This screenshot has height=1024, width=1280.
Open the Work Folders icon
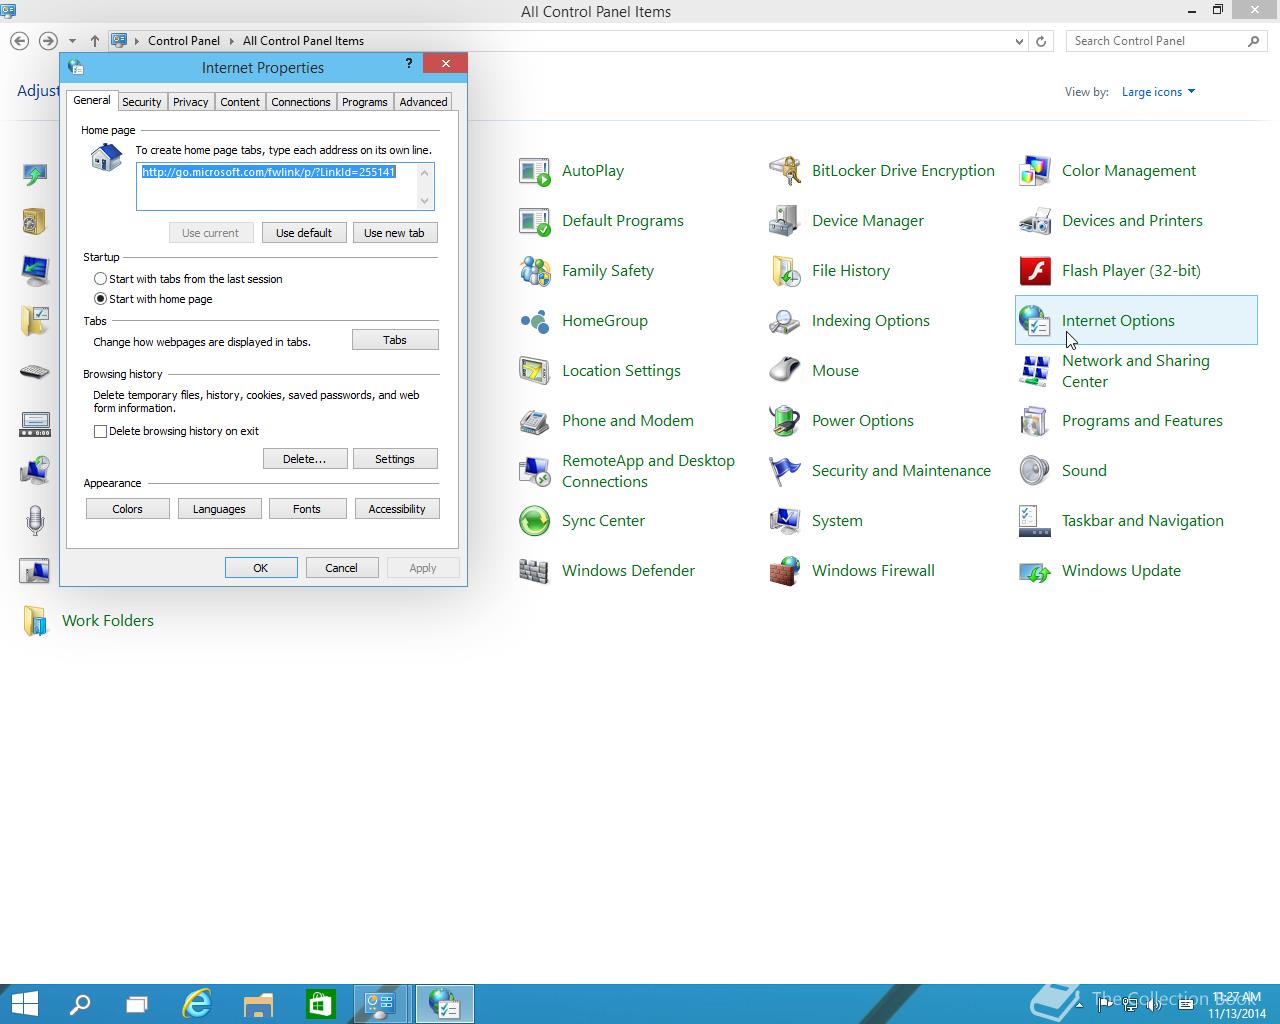(x=35, y=621)
